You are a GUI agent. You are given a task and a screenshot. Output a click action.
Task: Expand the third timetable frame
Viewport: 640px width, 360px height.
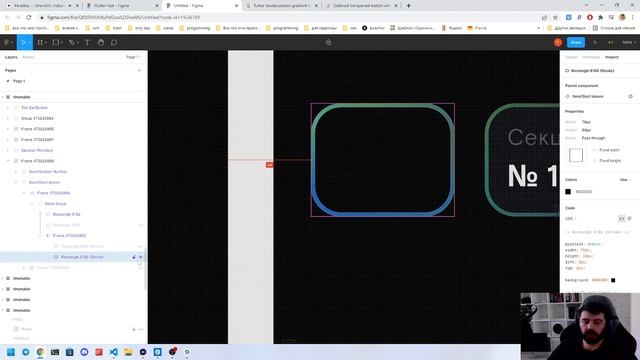tap(3, 289)
